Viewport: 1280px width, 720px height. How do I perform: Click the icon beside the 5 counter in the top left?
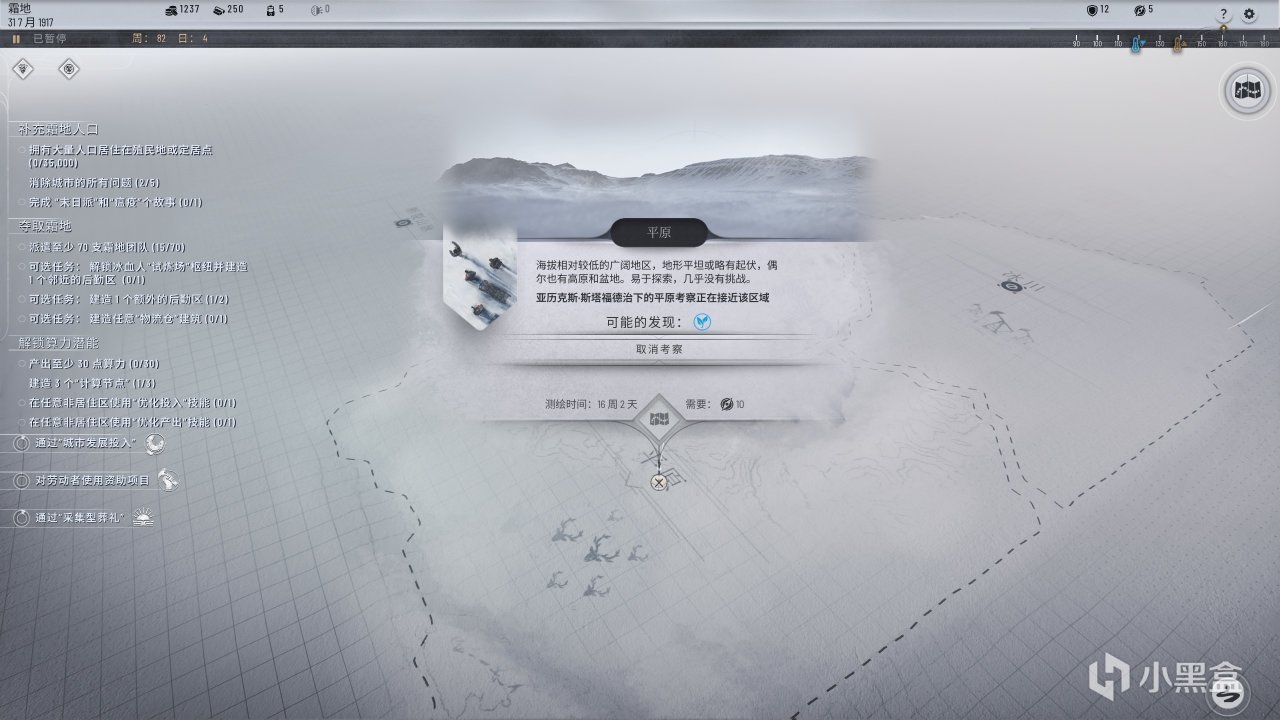pyautogui.click(x=269, y=10)
